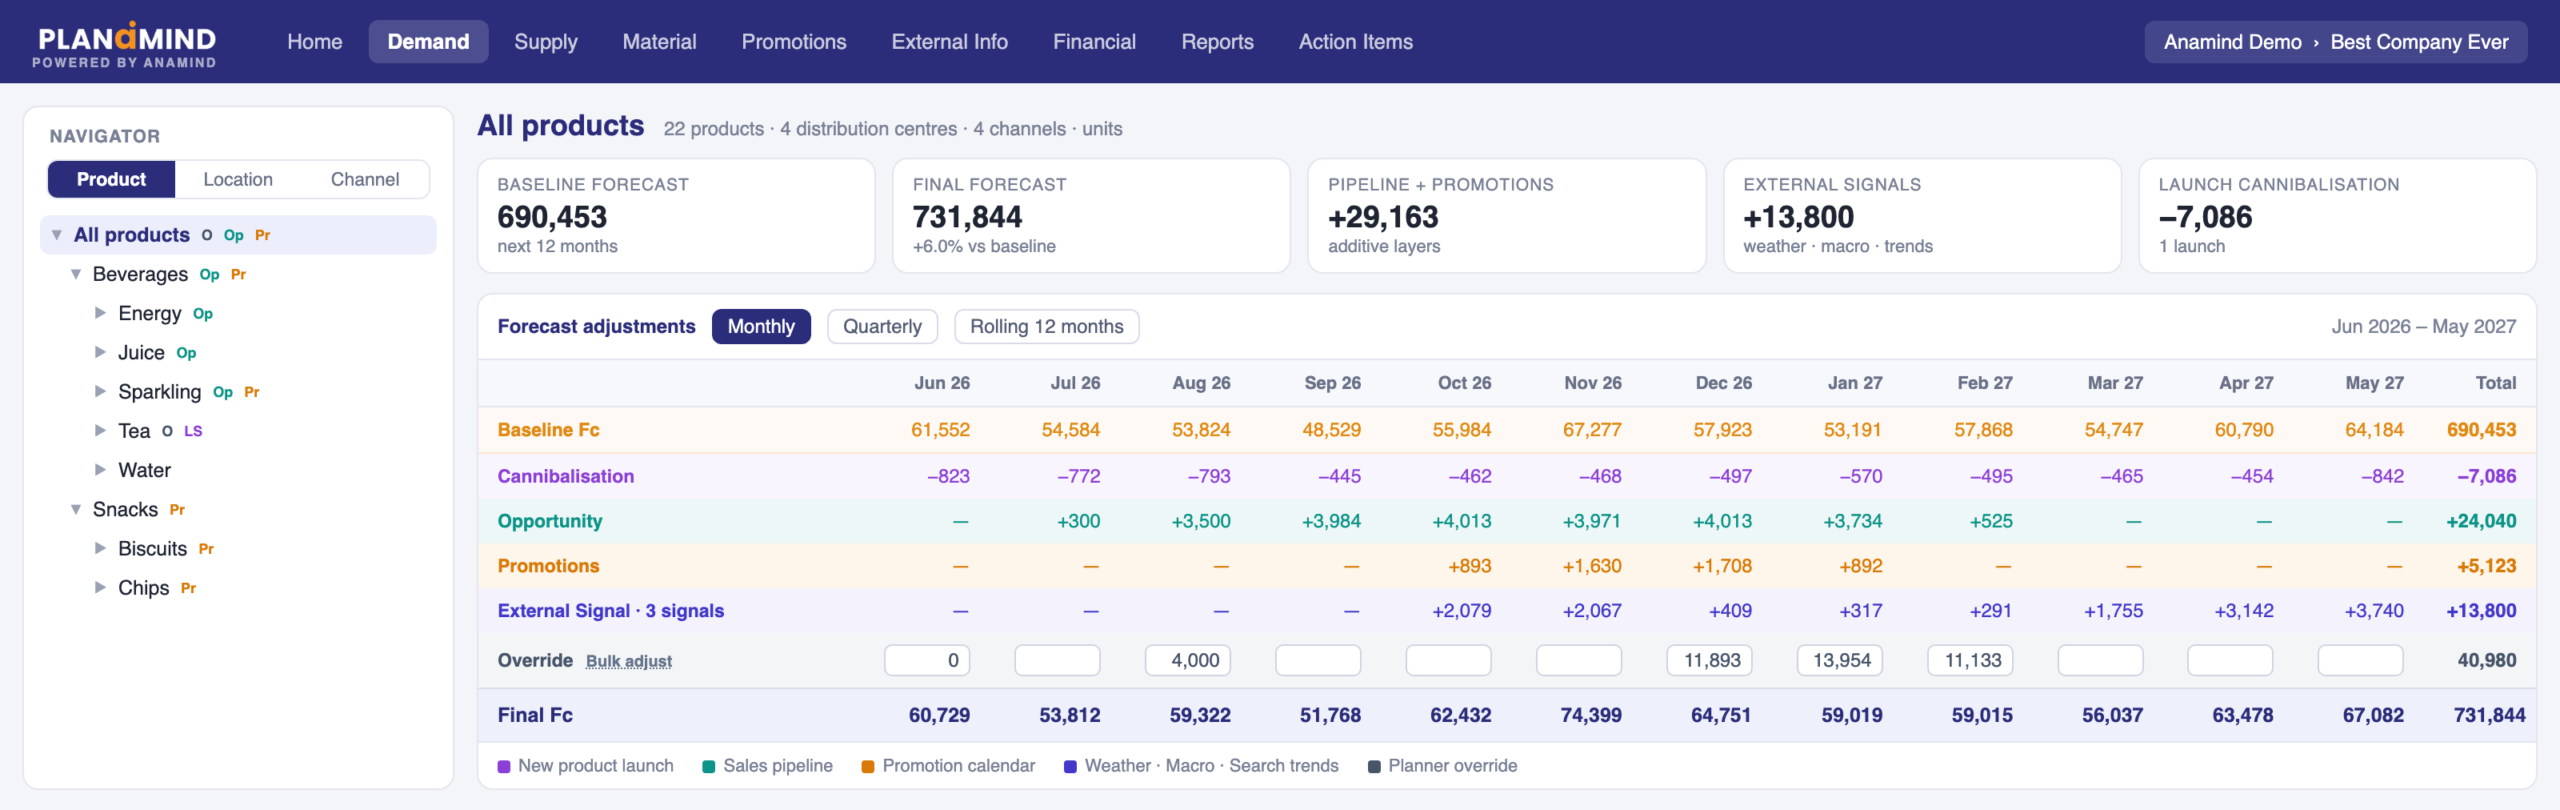Open the Financial menu tab
2560x810 pixels.
coord(1094,42)
